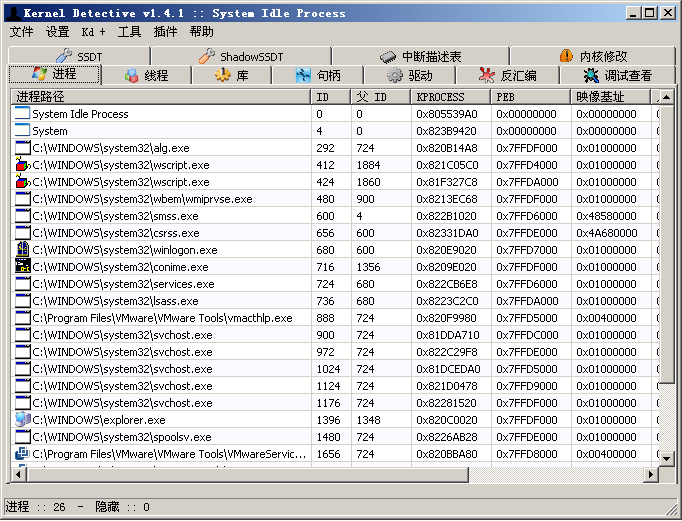Sort by 进程路径 column header

click(x=161, y=97)
